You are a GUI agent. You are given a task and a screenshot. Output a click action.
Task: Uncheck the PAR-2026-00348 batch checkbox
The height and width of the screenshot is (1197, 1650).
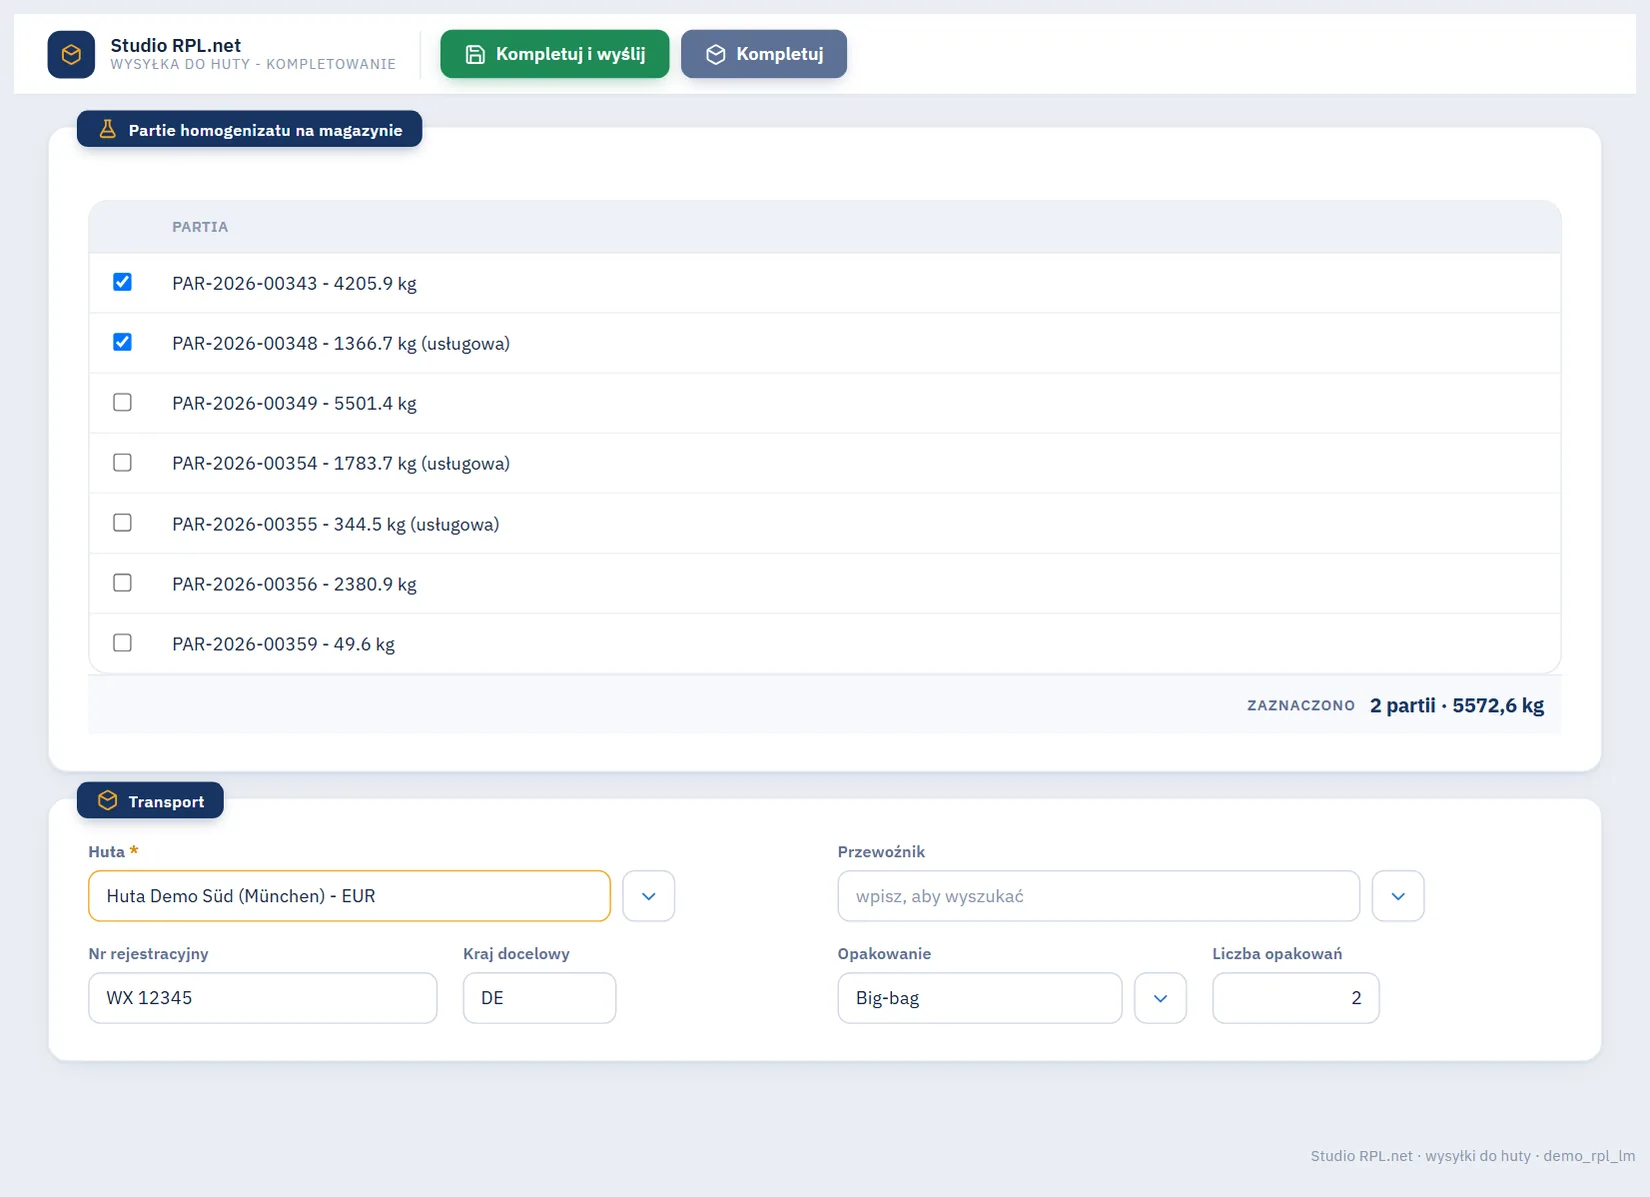(x=122, y=342)
